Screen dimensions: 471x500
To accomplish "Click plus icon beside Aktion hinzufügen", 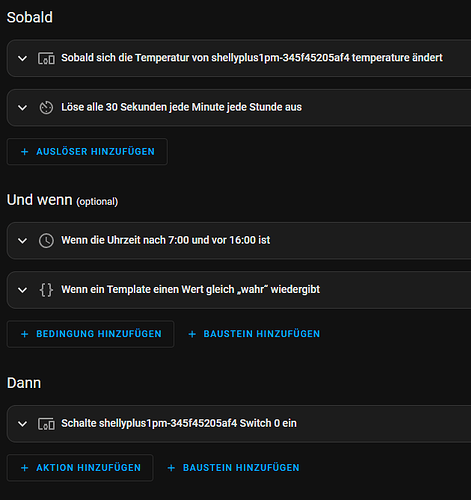I will click(x=24, y=468).
